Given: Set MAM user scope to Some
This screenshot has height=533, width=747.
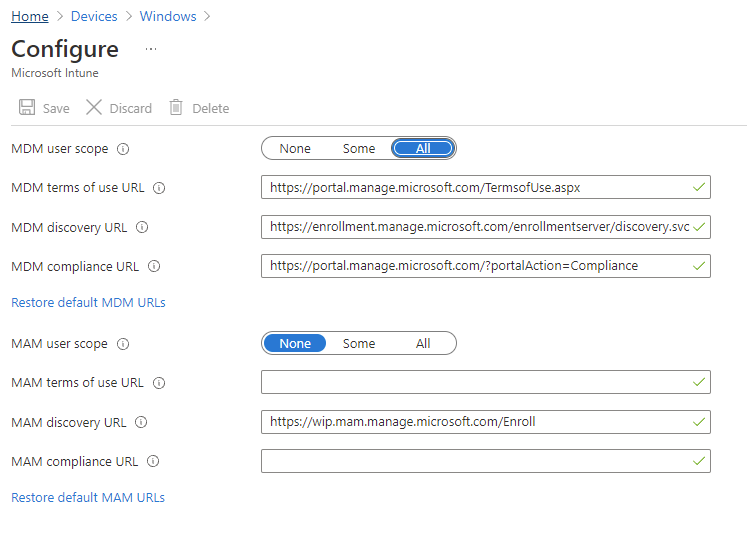Looking at the screenshot, I should point(359,343).
